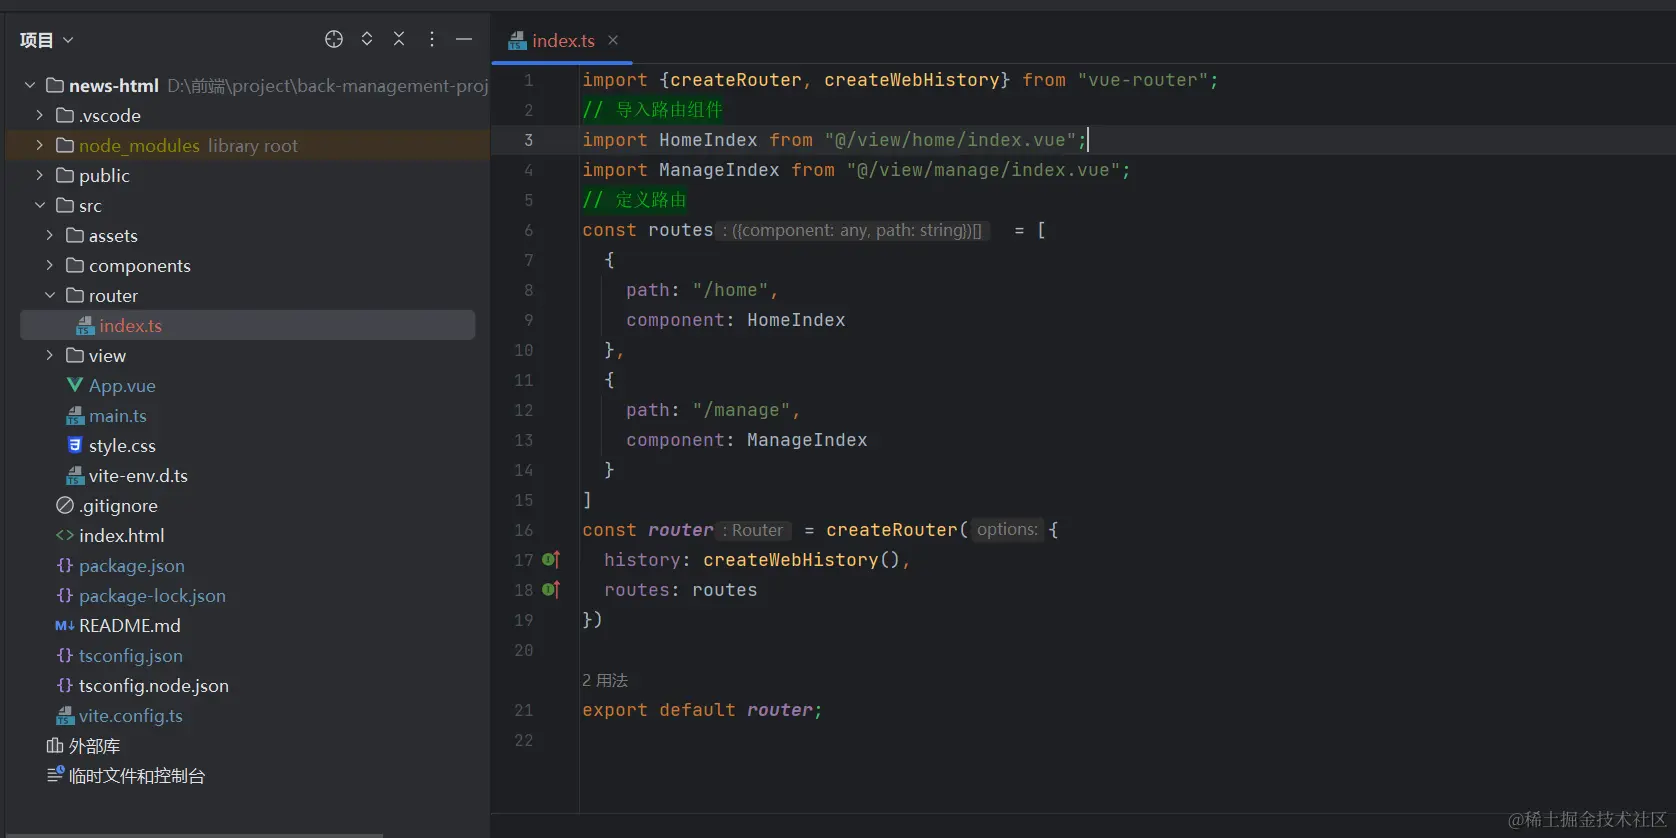Click the project panel horizontal scrollbar
Screen dimensions: 1676x838
click(x=195, y=834)
